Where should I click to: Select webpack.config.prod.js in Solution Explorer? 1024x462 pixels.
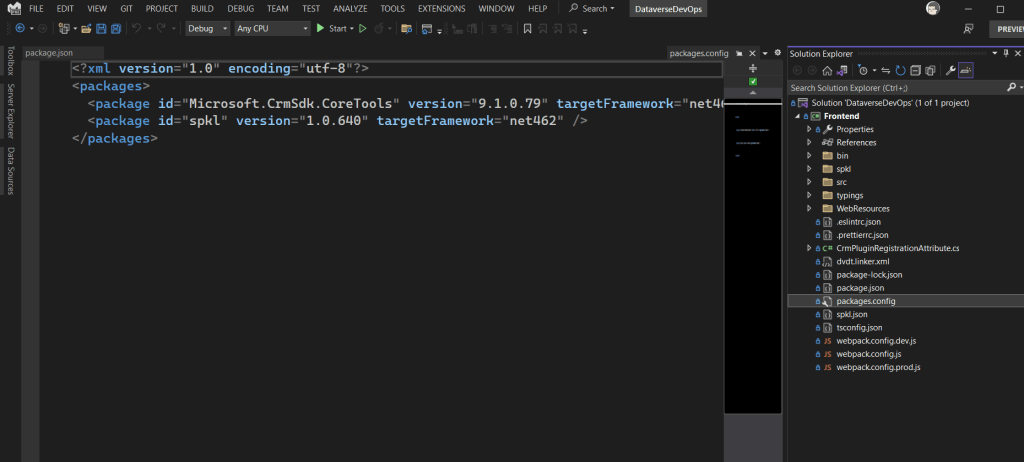(x=878, y=367)
